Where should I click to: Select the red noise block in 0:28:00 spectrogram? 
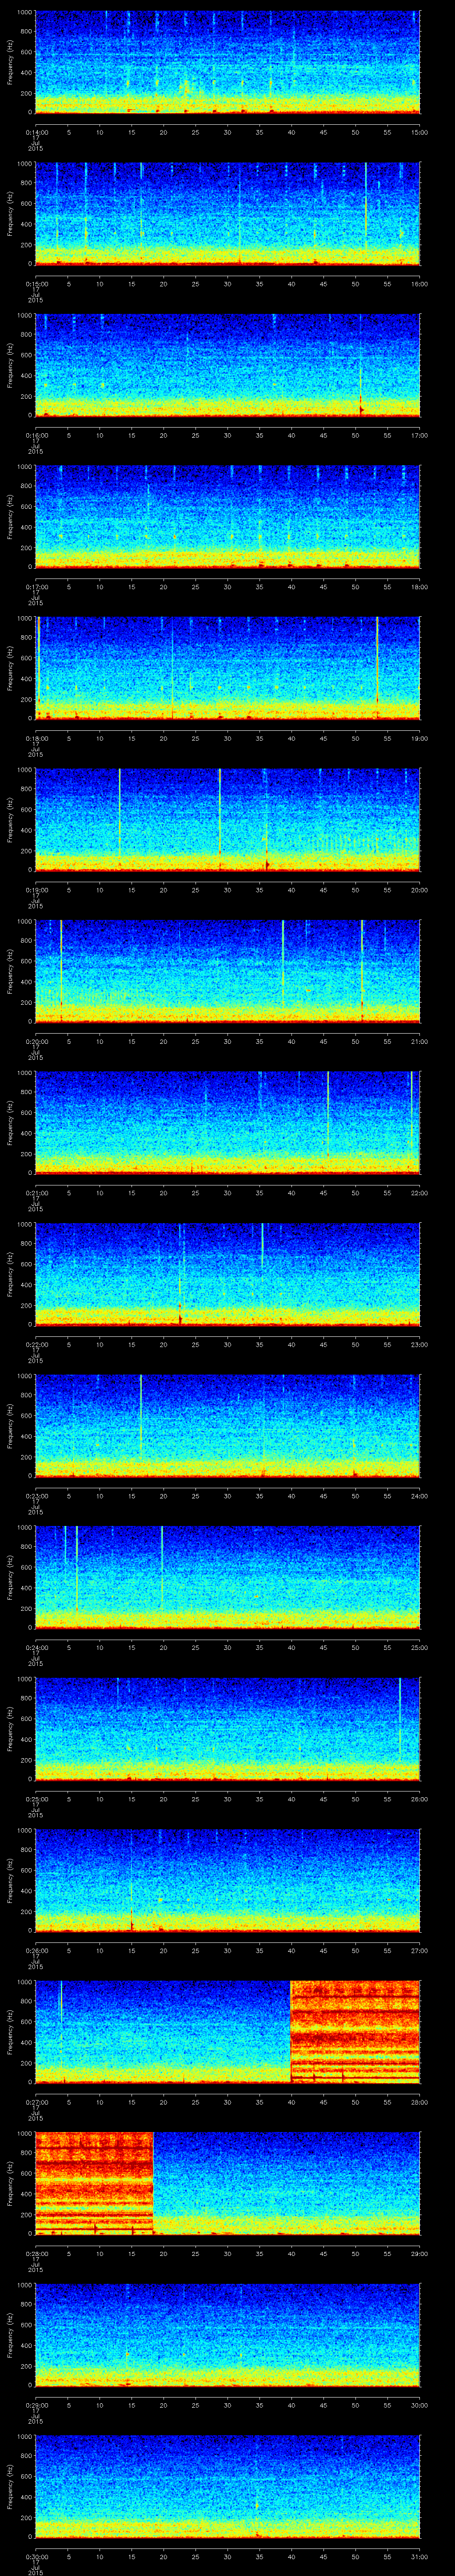94,2183
